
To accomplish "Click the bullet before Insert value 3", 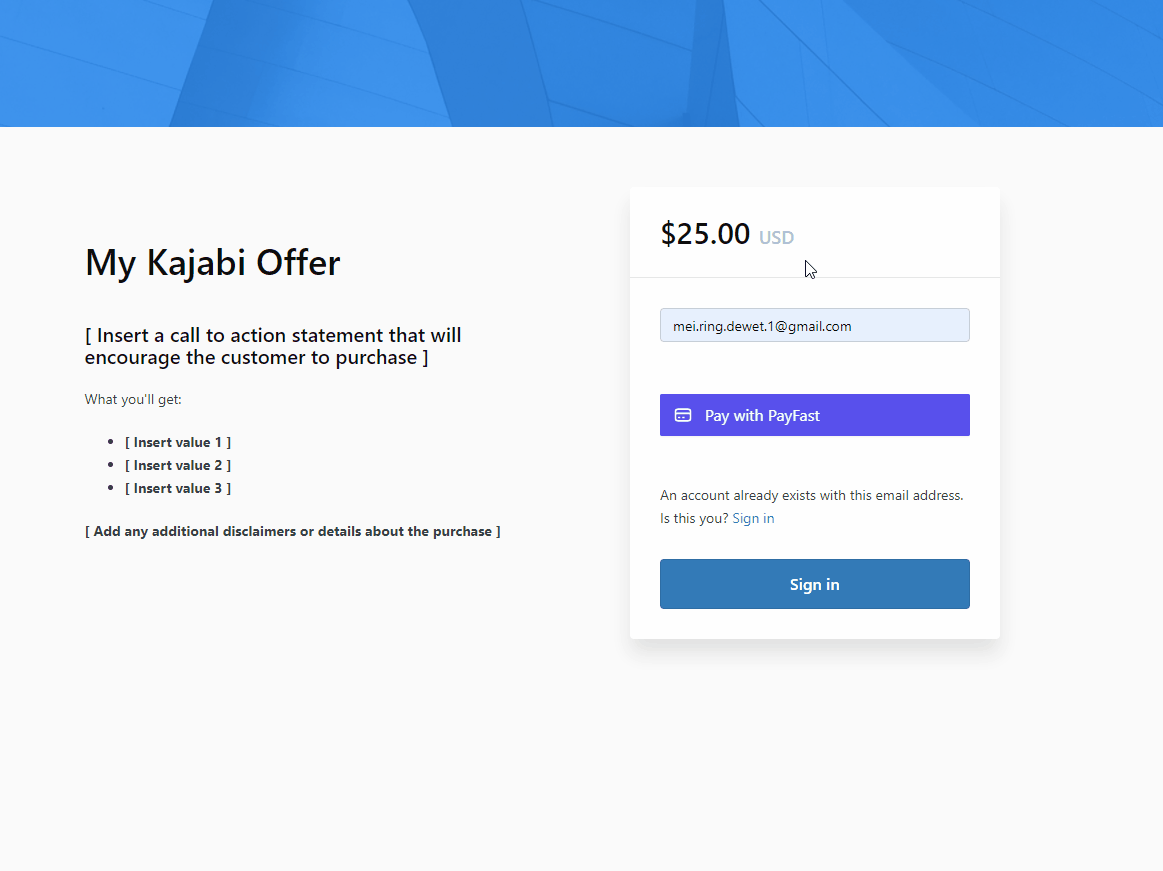I will point(111,488).
